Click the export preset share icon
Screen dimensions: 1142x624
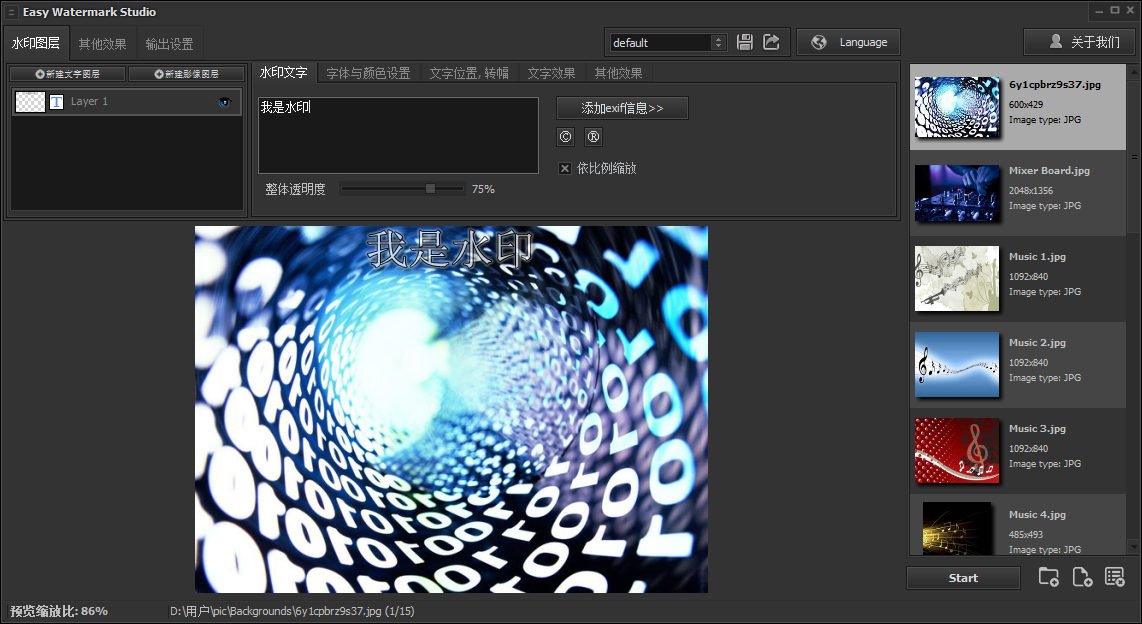click(x=772, y=41)
